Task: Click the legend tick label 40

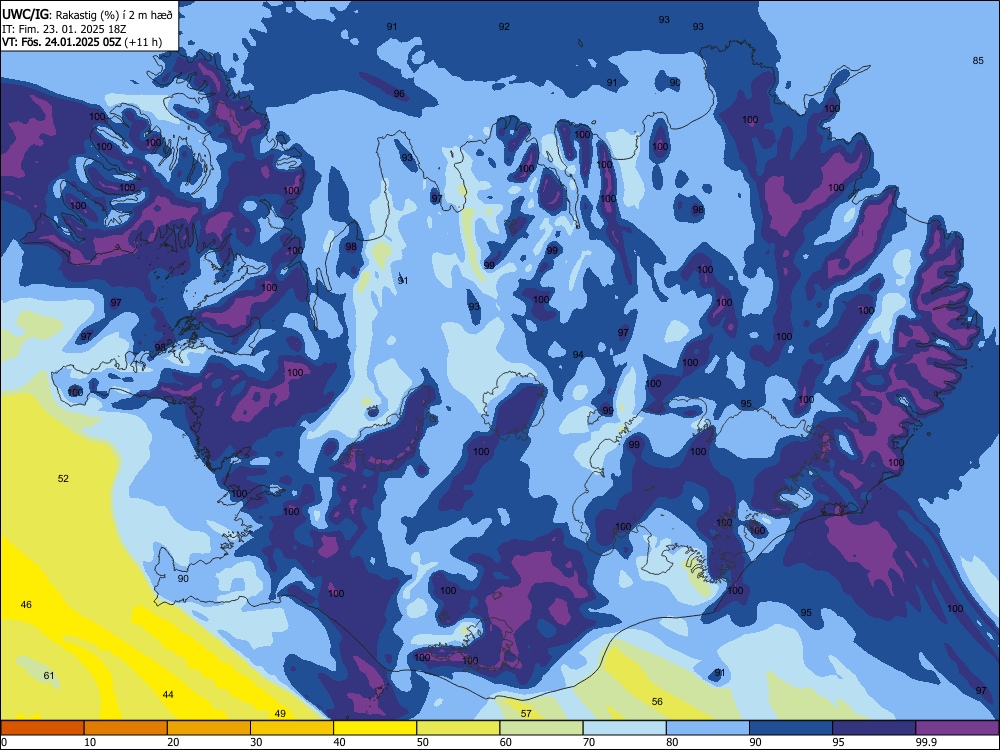Action: 339,742
